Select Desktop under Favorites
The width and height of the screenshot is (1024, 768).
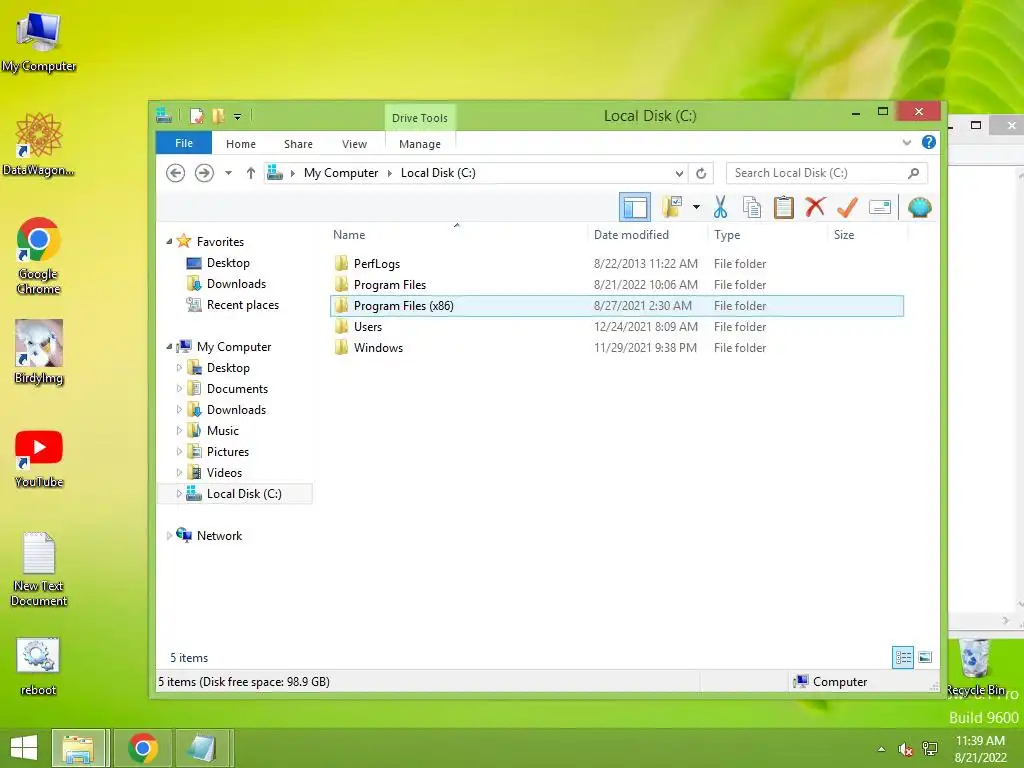[x=228, y=263]
